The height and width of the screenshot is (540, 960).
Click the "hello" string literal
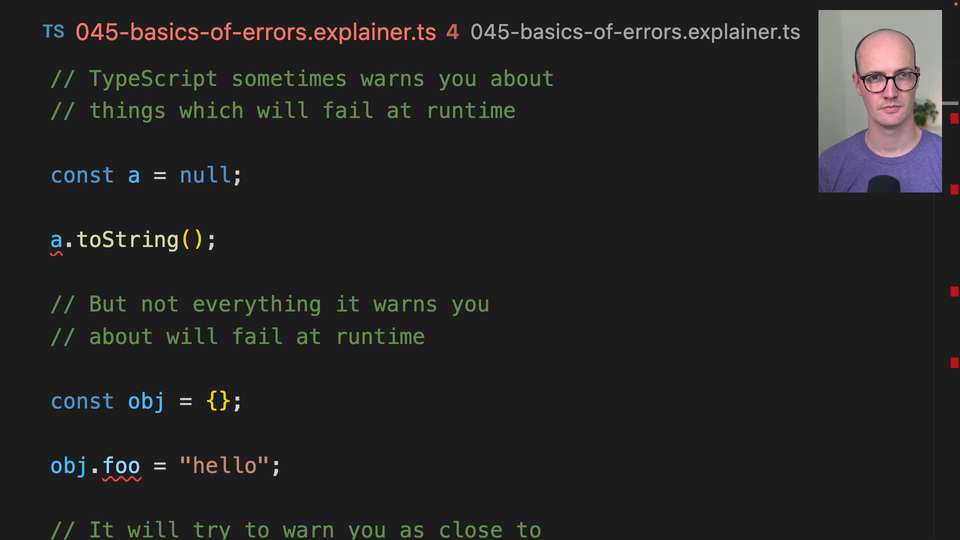224,466
